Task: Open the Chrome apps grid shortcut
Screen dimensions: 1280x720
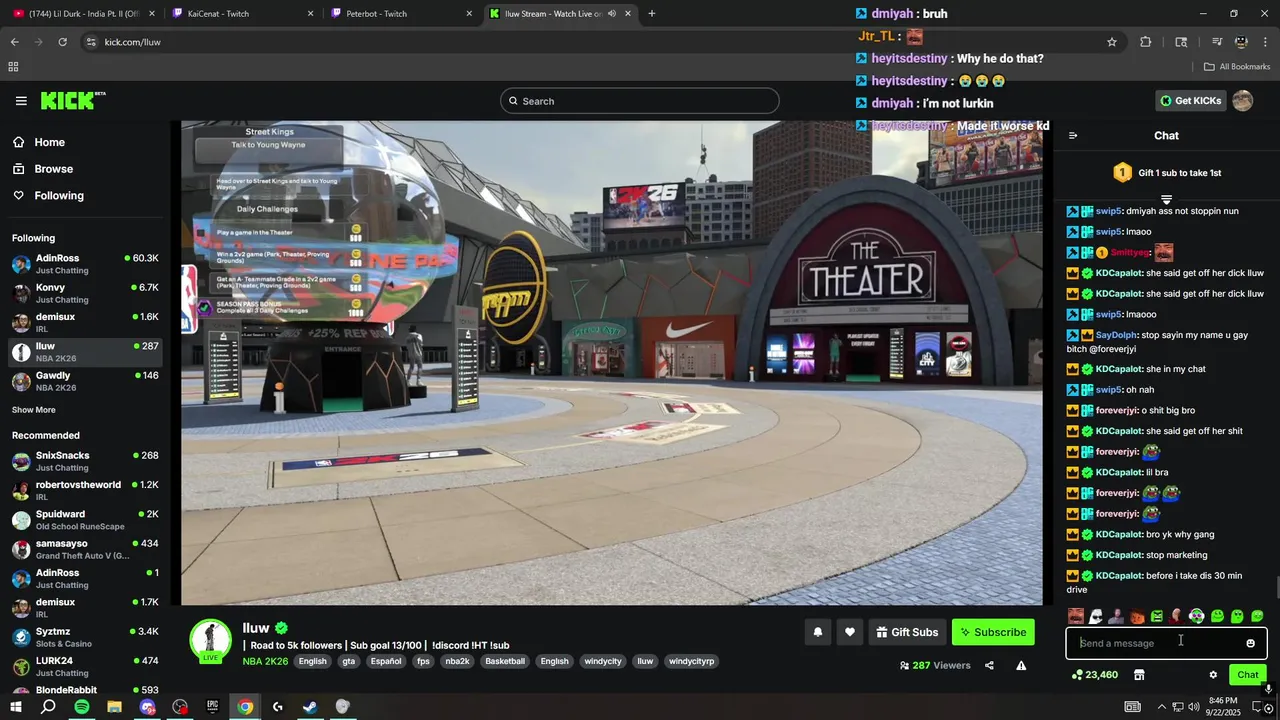Action: pos(13,67)
